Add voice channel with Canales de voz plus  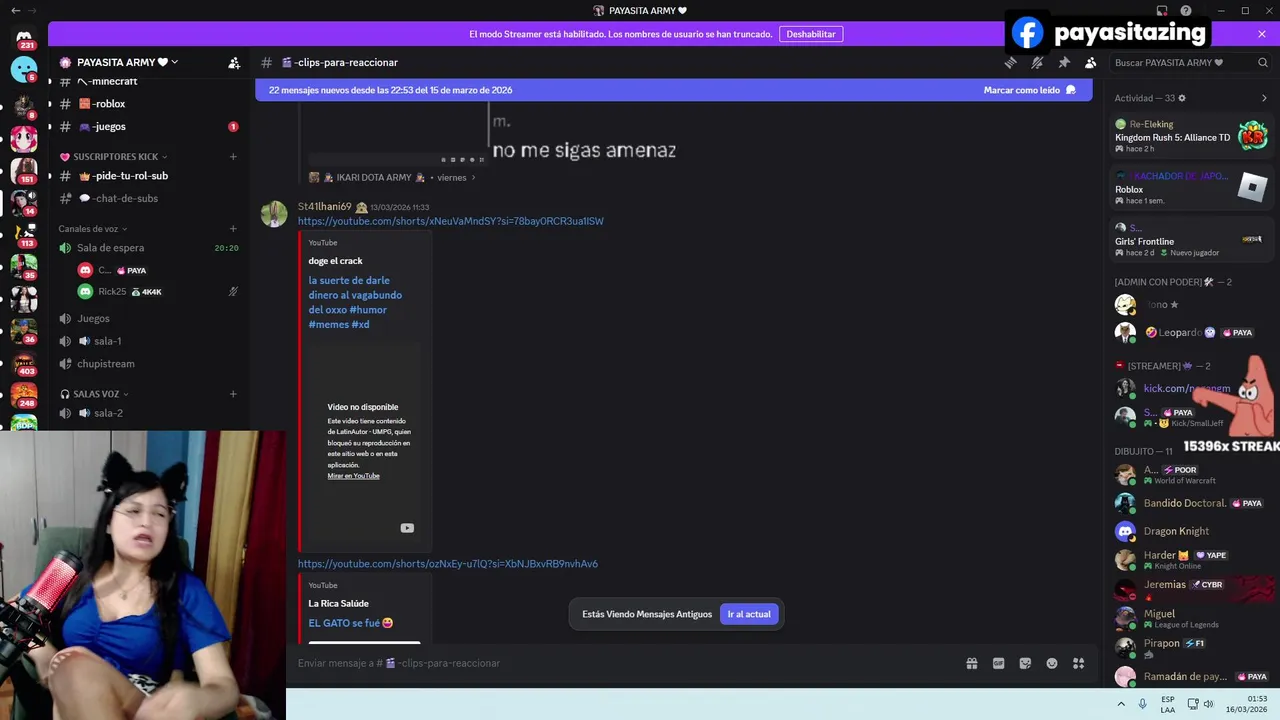(233, 229)
